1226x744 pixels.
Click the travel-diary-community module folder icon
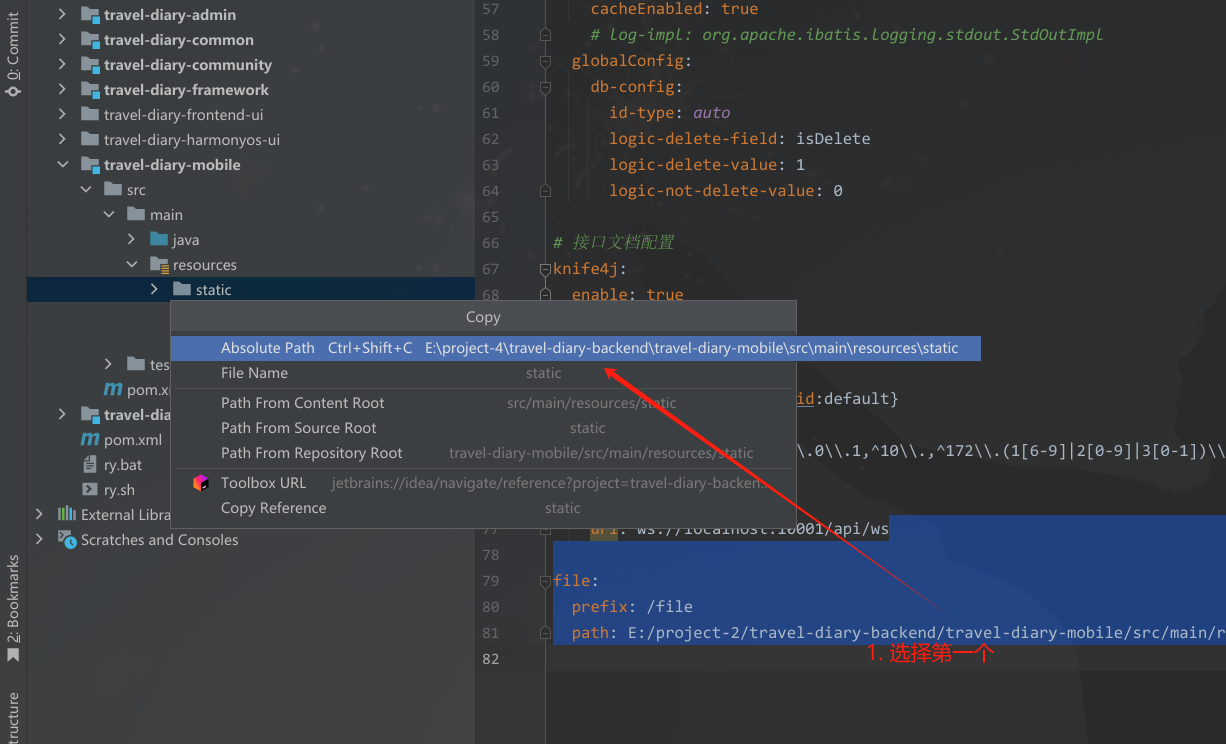90,65
